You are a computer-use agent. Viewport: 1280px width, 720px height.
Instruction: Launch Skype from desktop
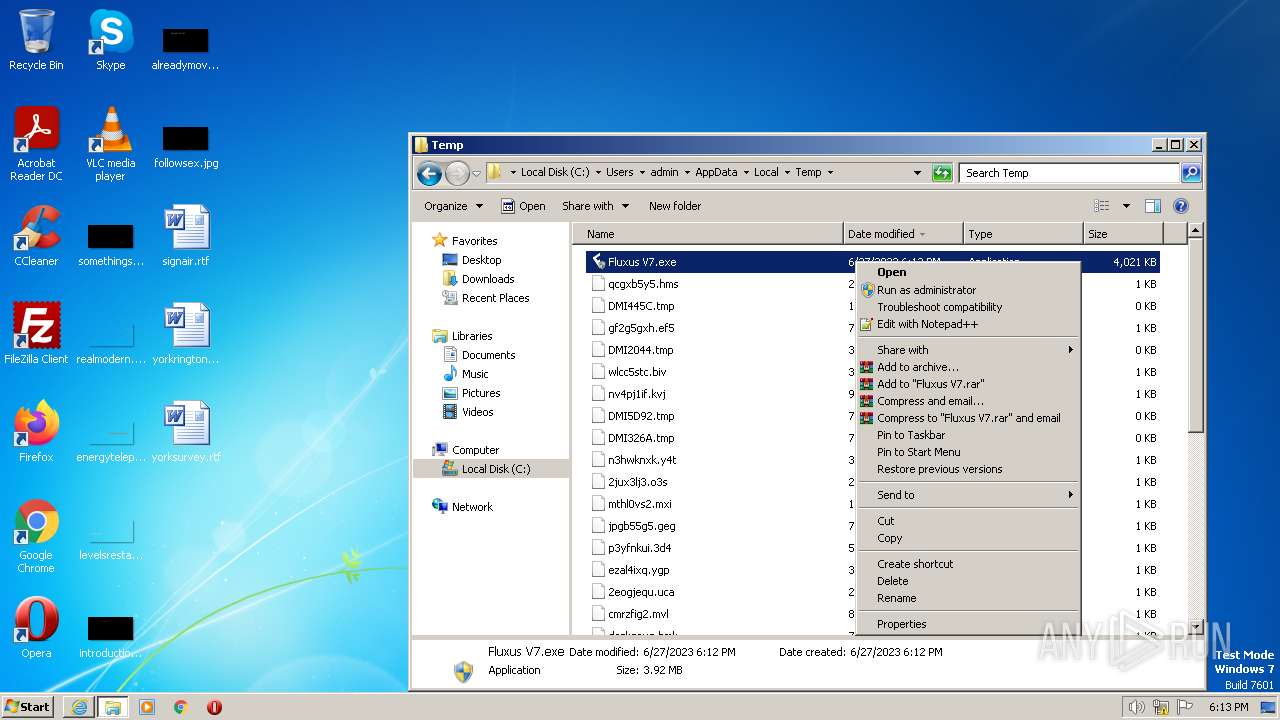[x=110, y=40]
